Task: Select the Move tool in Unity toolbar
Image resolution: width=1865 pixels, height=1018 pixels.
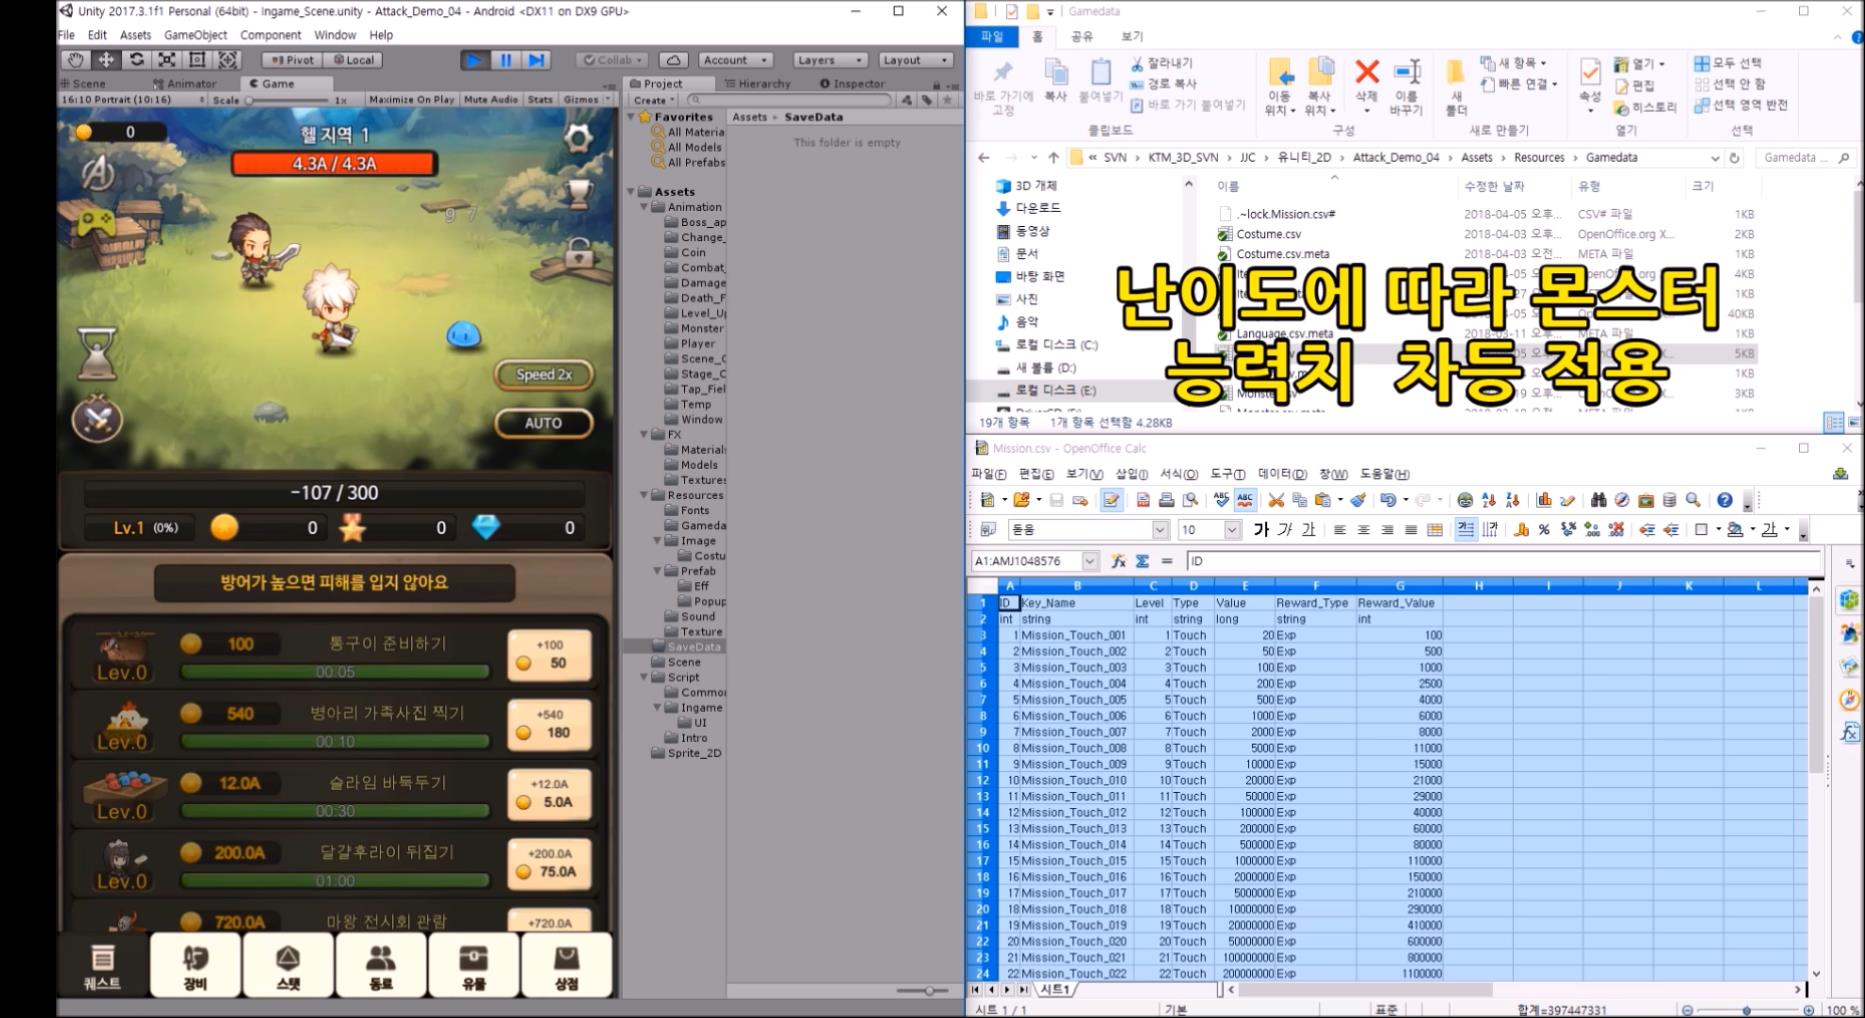Action: point(105,60)
